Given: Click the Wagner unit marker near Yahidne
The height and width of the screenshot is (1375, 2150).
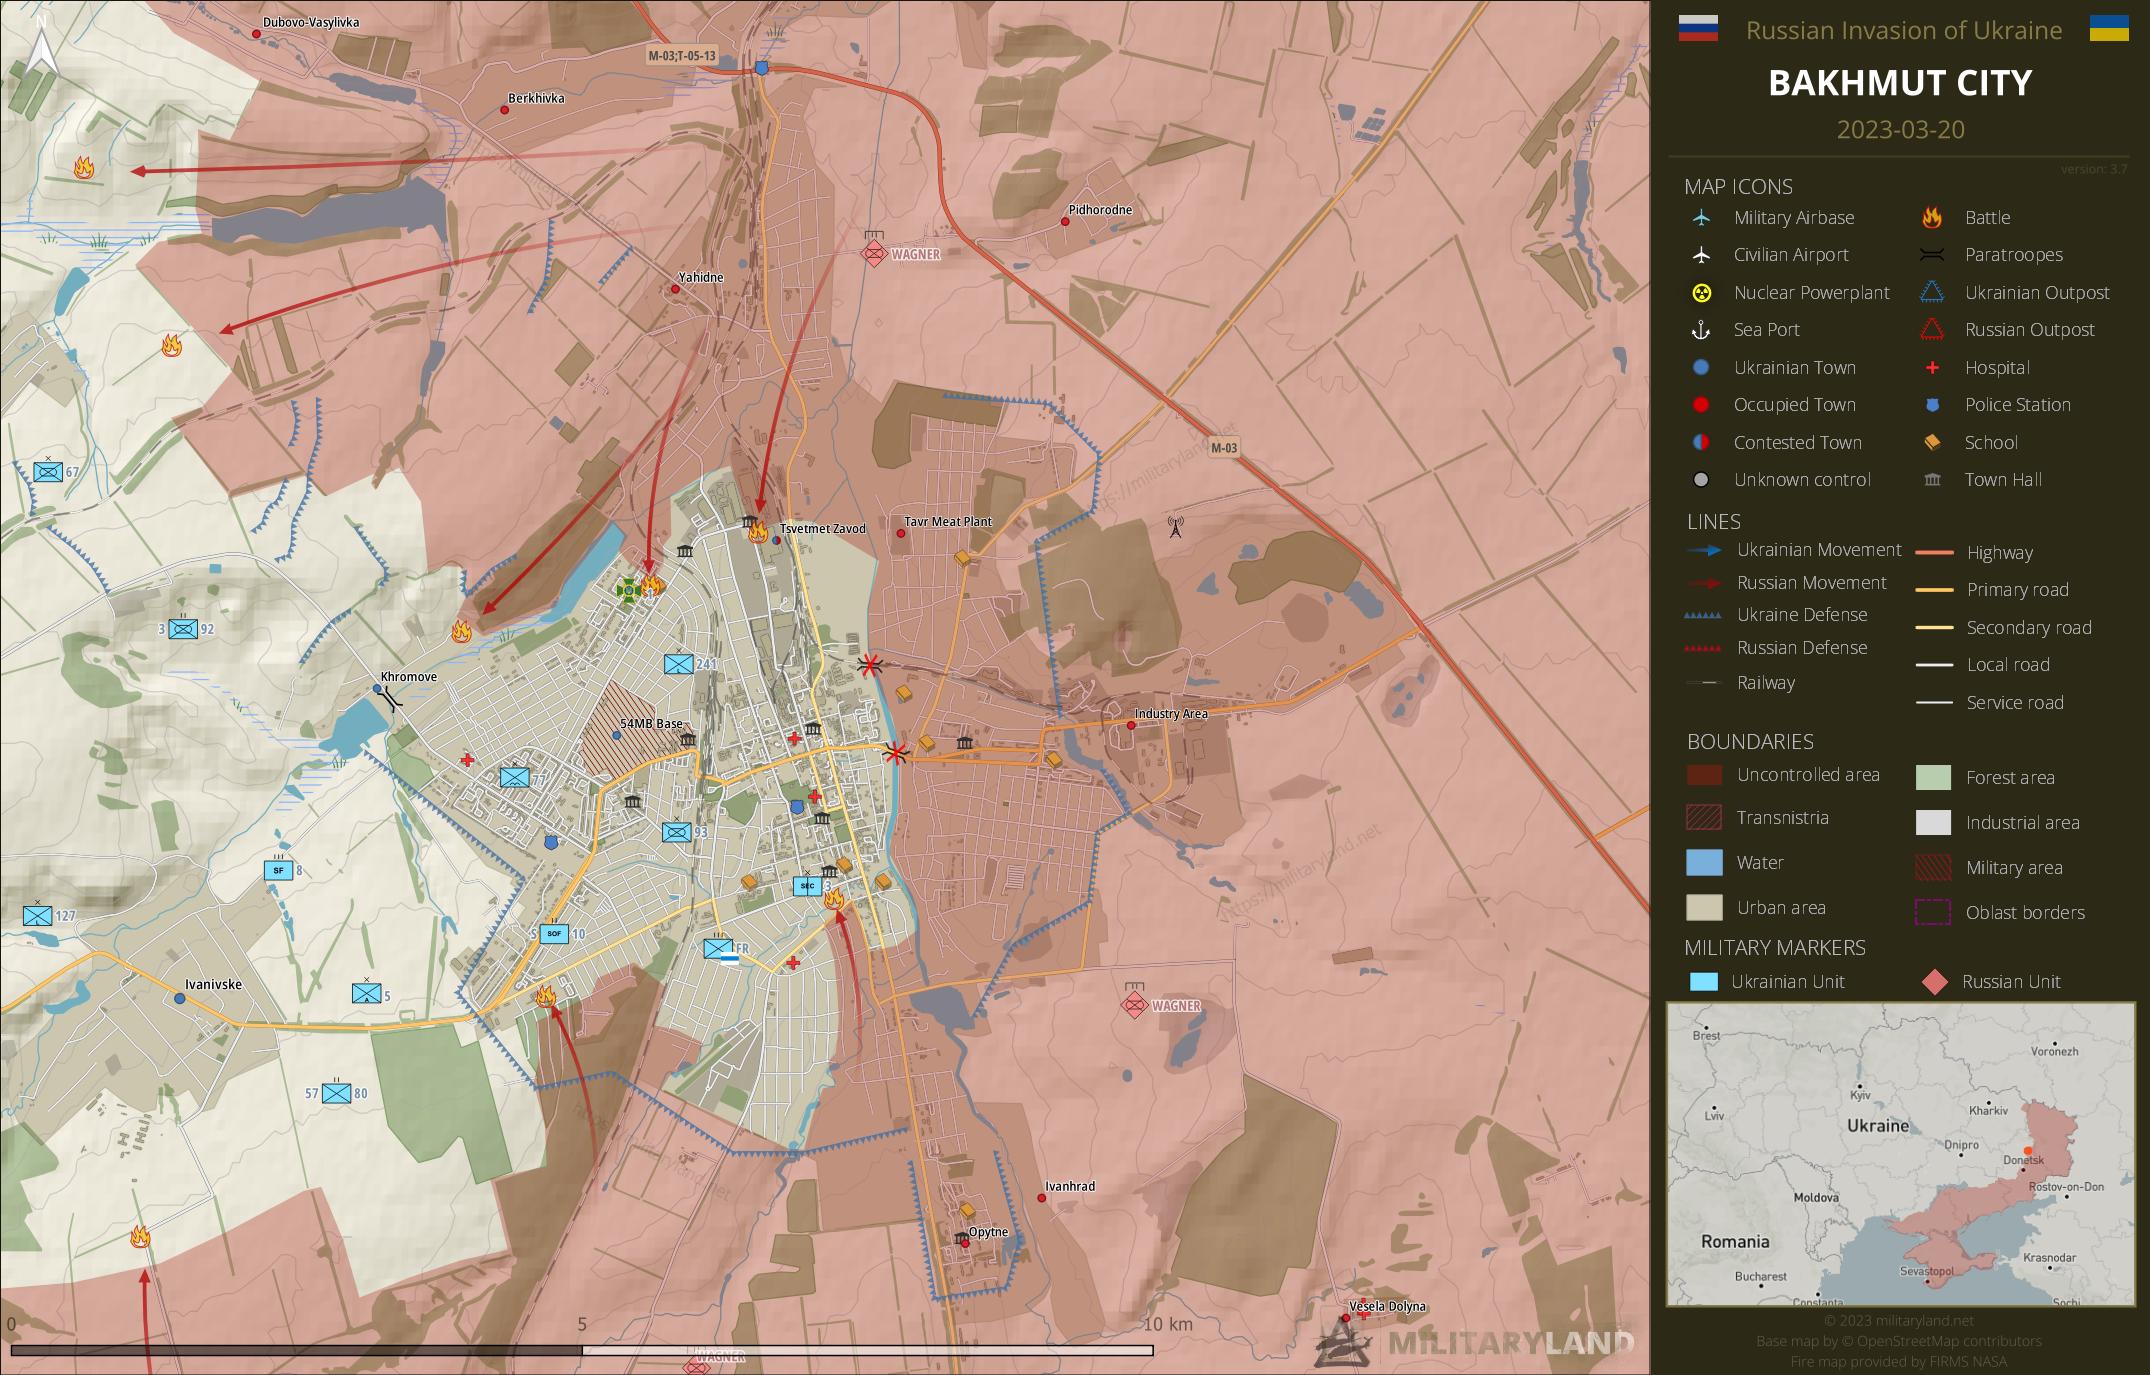Looking at the screenshot, I should (x=874, y=252).
